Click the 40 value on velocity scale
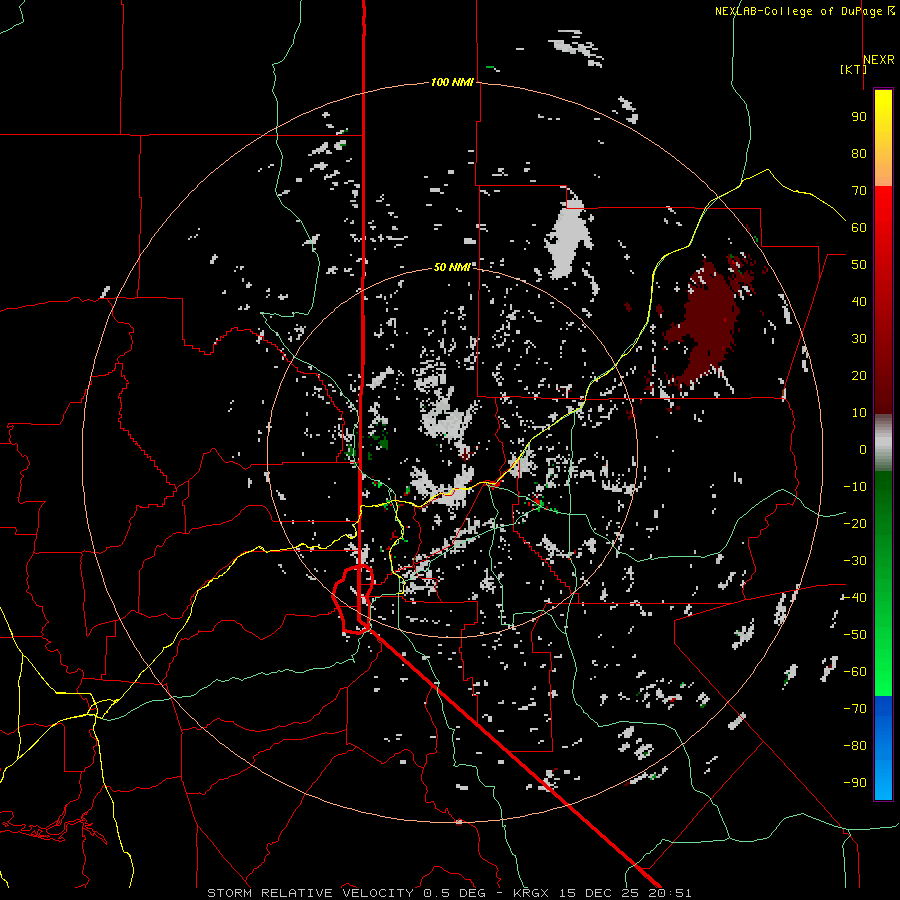 coord(859,301)
